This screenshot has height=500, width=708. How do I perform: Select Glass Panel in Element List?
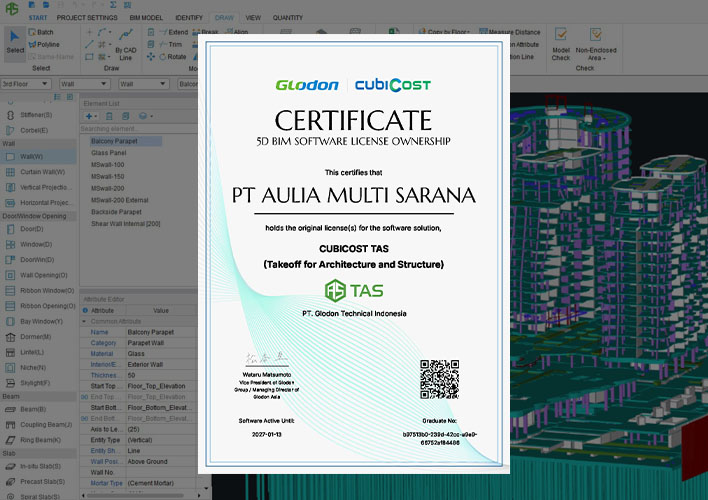(x=108, y=153)
